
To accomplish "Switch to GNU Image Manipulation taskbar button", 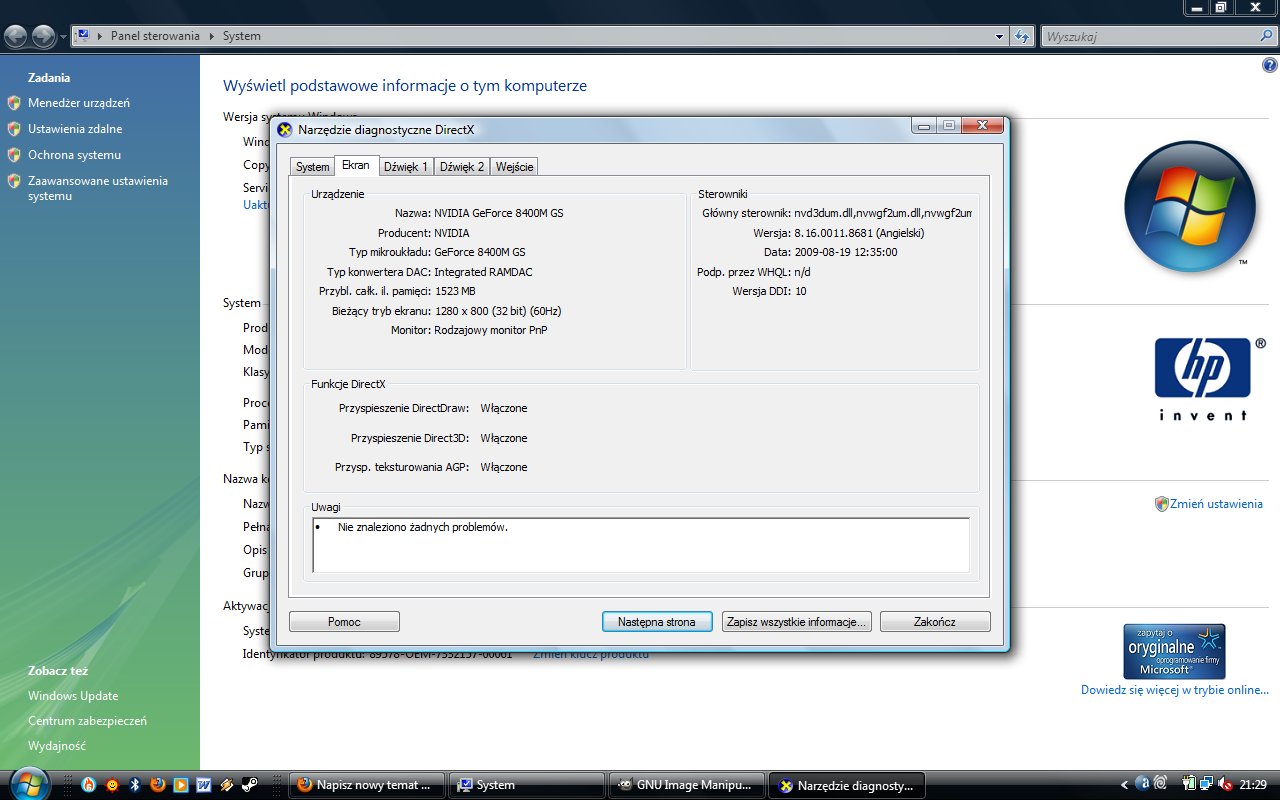I will pos(688,785).
